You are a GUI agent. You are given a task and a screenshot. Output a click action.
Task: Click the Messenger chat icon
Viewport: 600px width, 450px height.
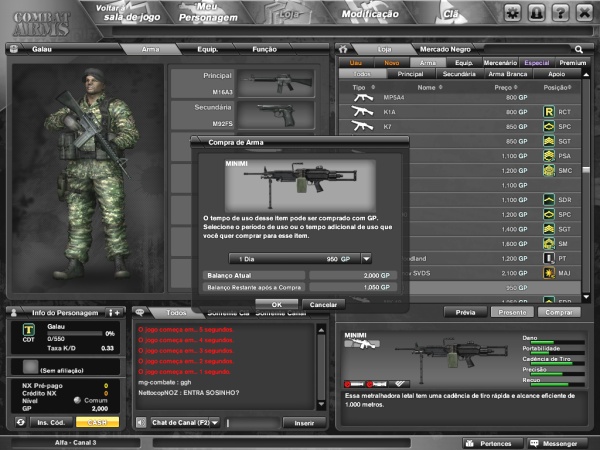click(x=534, y=443)
